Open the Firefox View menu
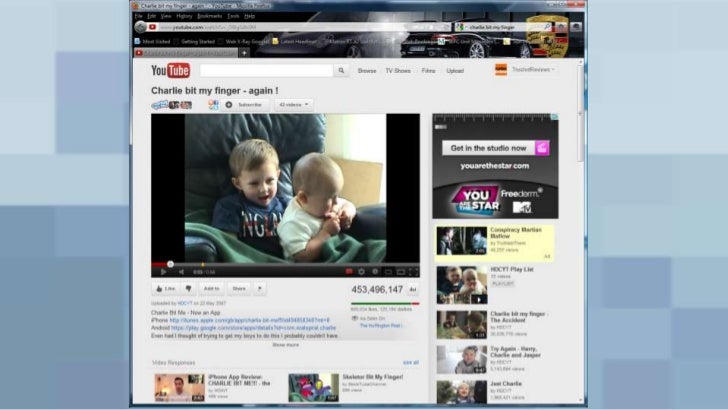This screenshot has width=728, height=410. click(x=166, y=16)
